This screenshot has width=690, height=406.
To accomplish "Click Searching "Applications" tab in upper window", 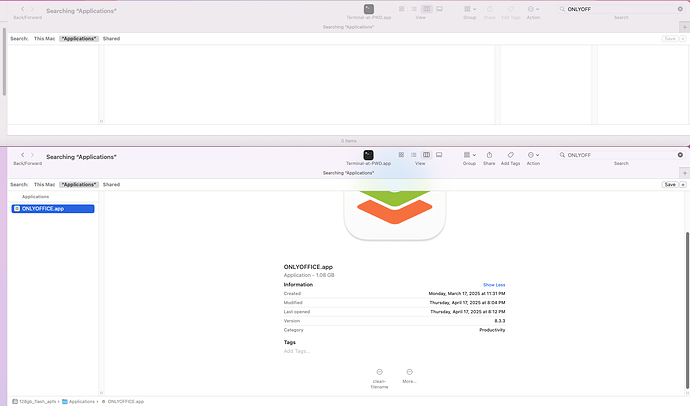I will tap(348, 27).
